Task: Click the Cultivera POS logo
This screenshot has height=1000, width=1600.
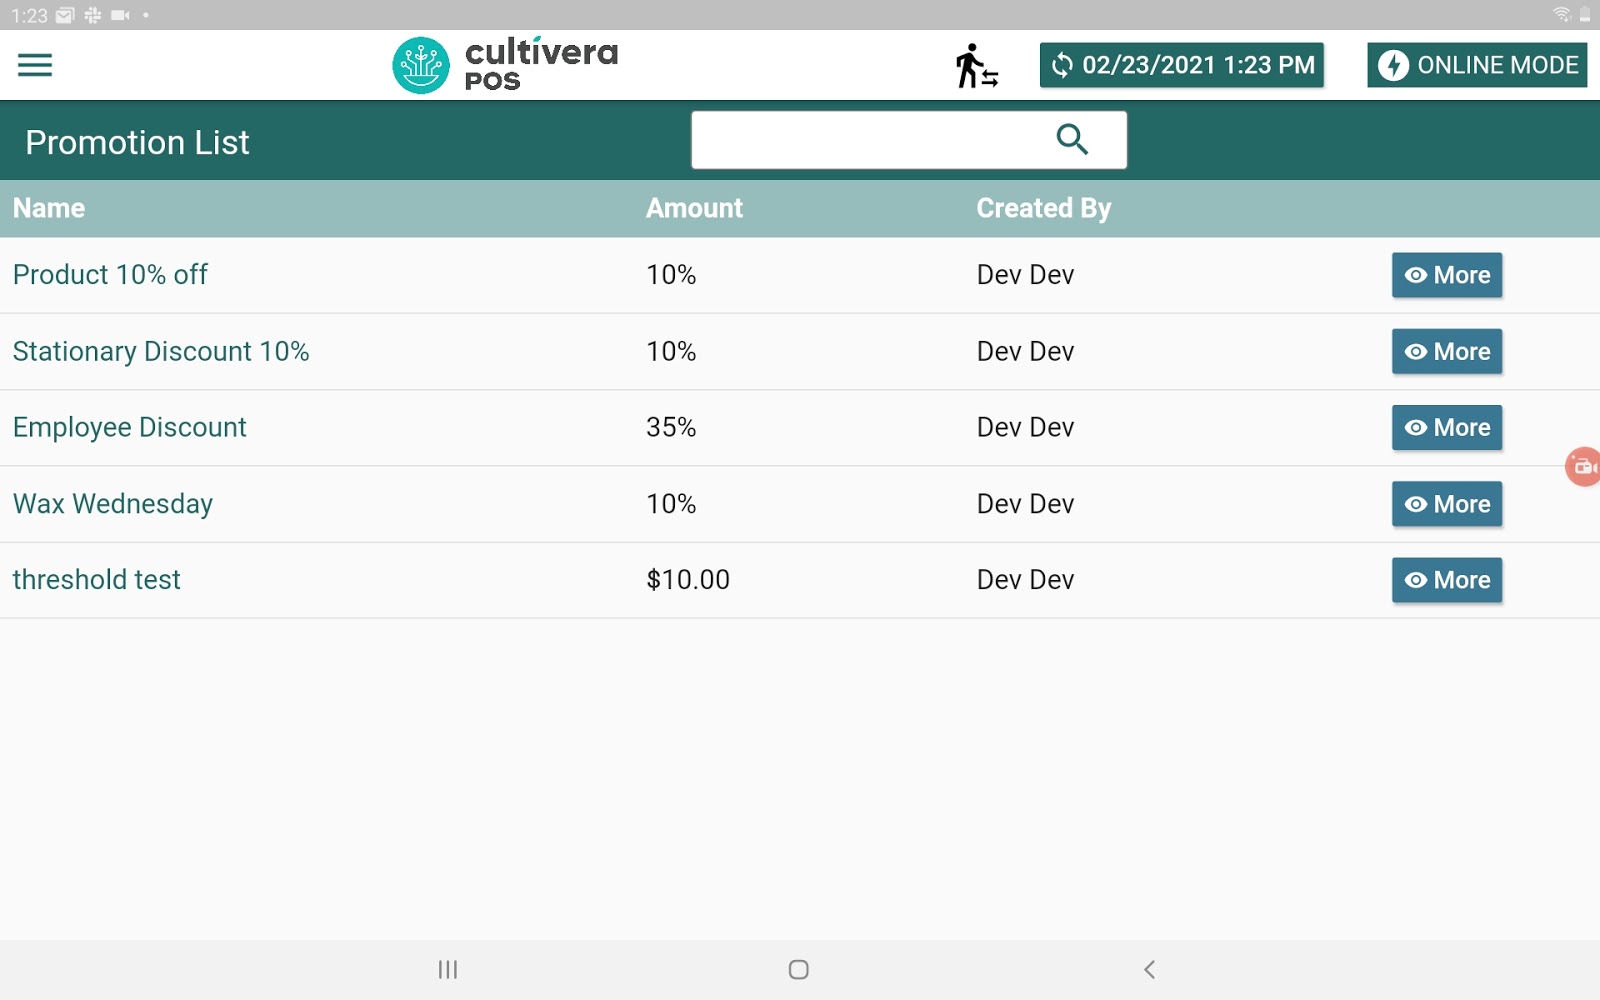Action: (x=505, y=65)
